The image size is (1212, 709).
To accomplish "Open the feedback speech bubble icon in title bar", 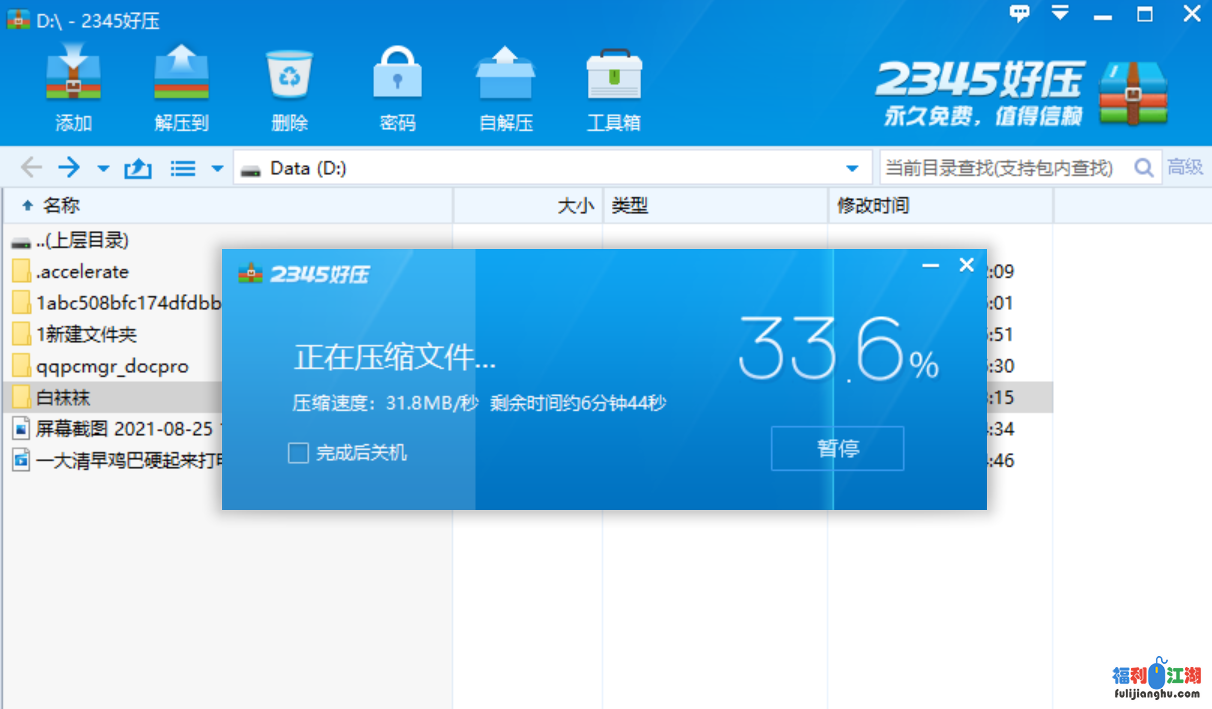I will pos(1019,14).
